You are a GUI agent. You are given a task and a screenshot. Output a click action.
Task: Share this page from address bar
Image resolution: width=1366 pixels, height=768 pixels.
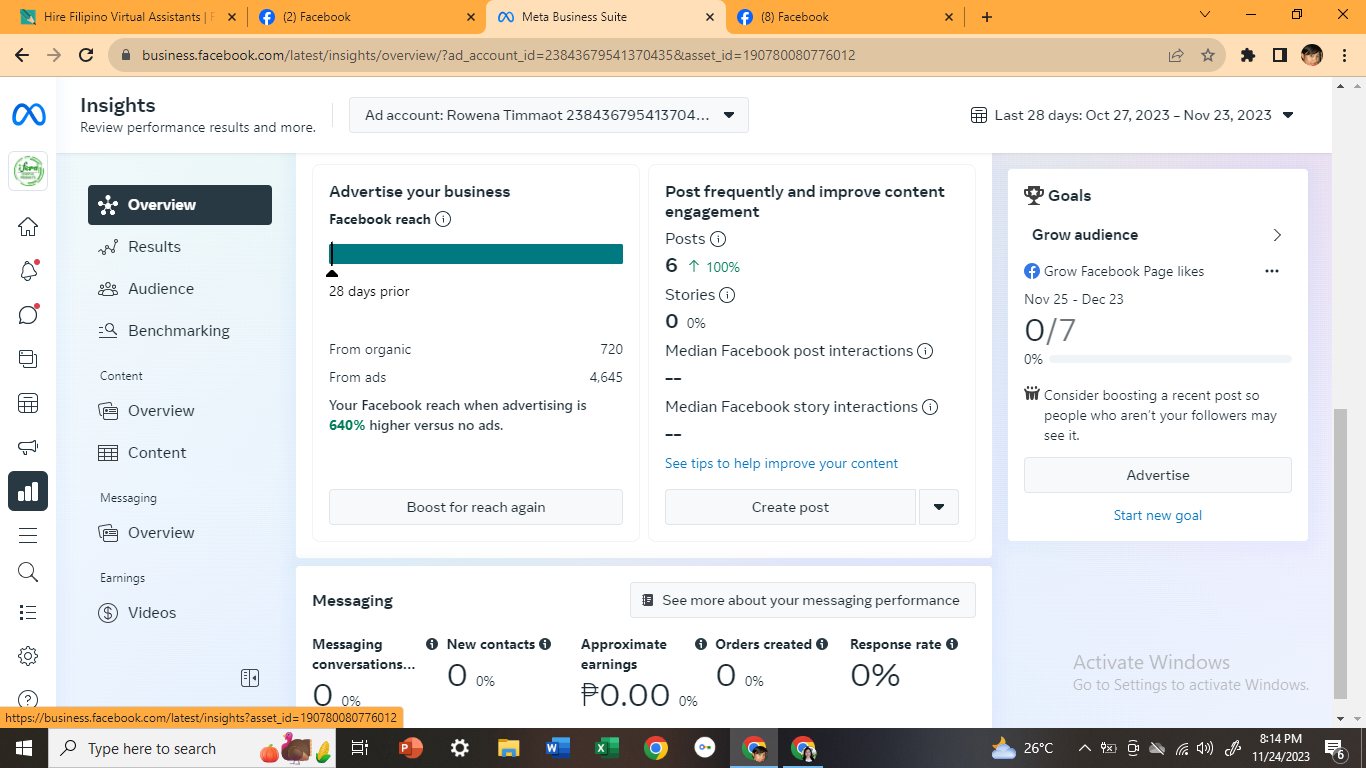pyautogui.click(x=1176, y=55)
